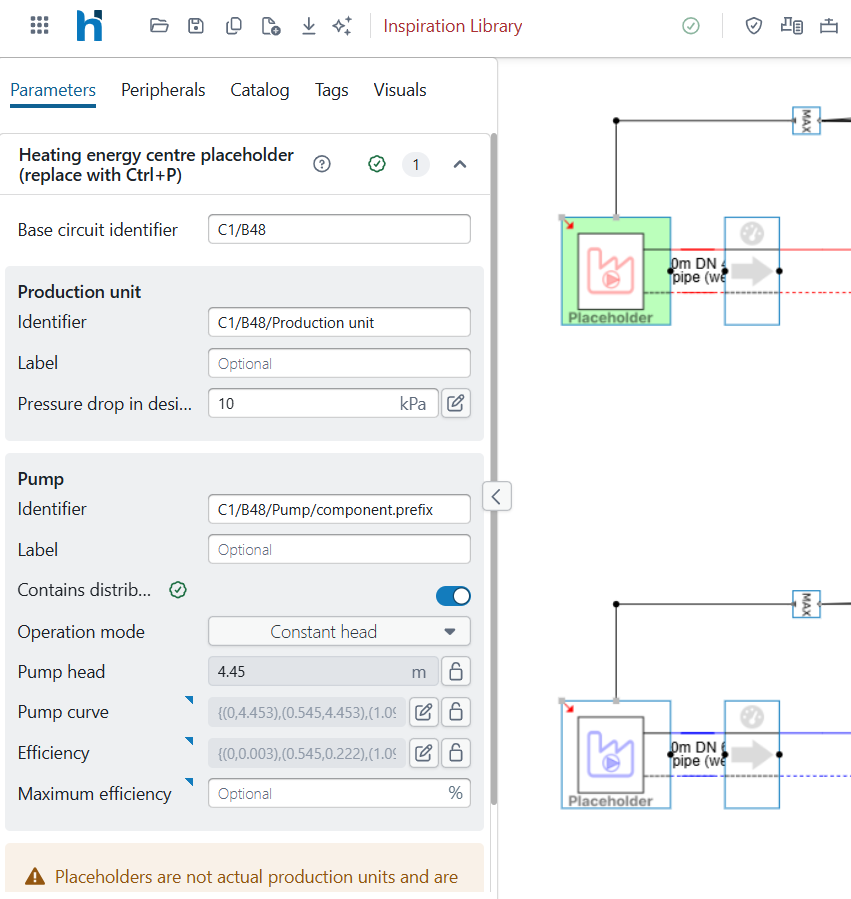Edit the Pump Identifier field
The width and height of the screenshot is (851, 899).
pos(339,509)
